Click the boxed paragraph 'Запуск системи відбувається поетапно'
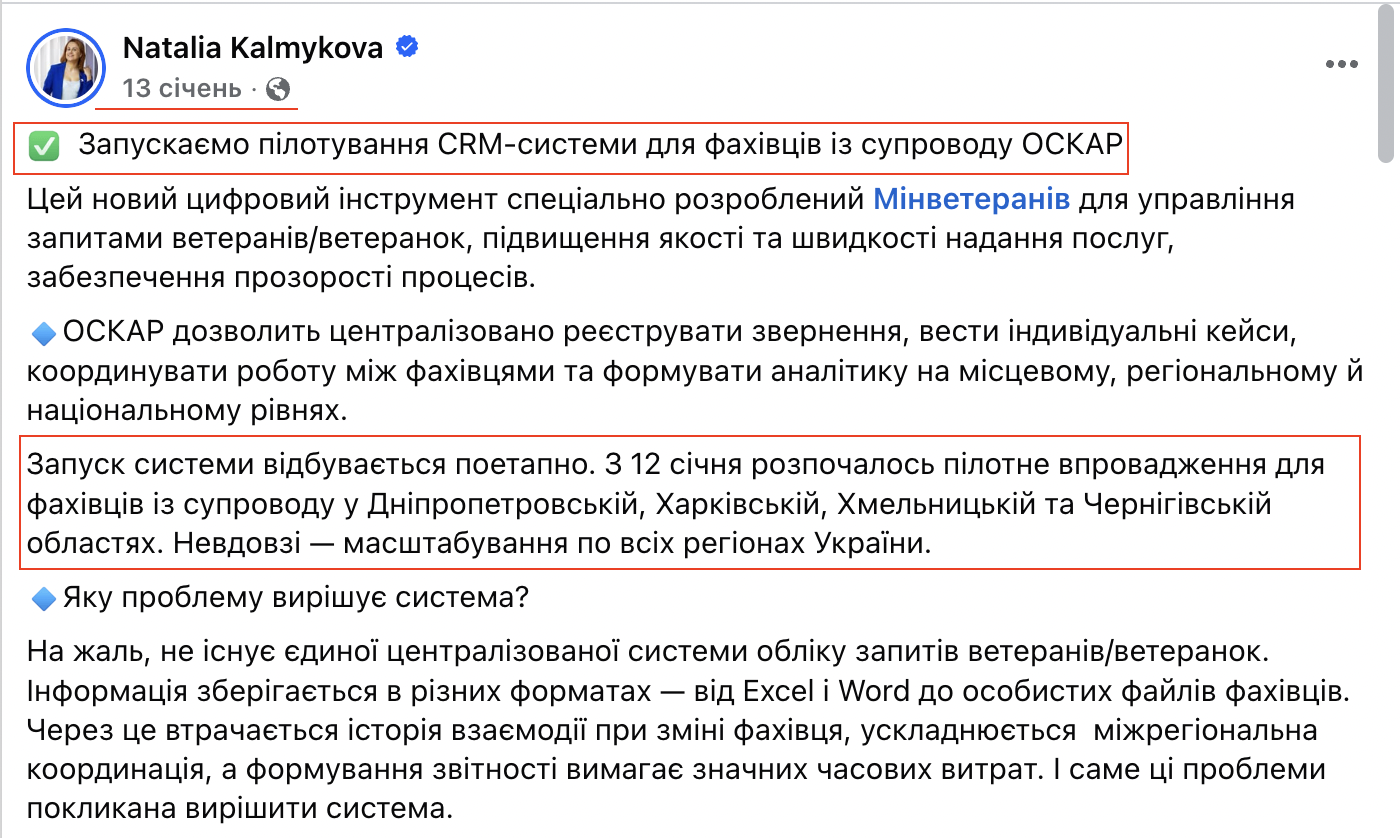Screen dimensions: 1400x838 [x=691, y=505]
